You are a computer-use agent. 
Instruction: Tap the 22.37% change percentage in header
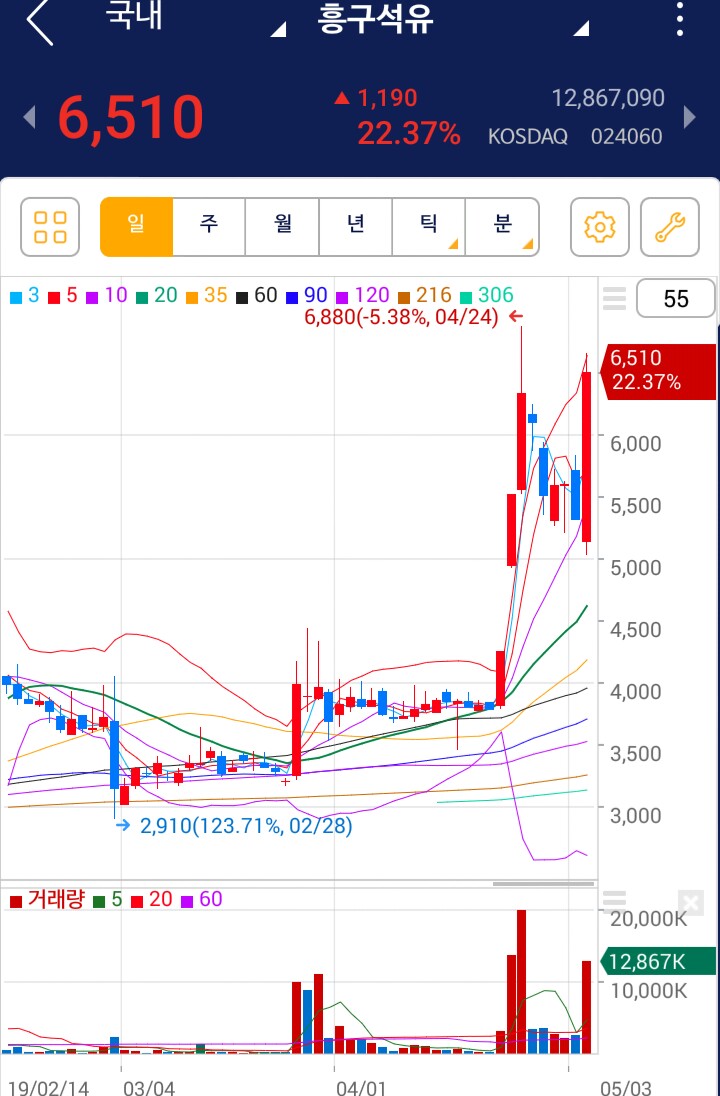[409, 133]
